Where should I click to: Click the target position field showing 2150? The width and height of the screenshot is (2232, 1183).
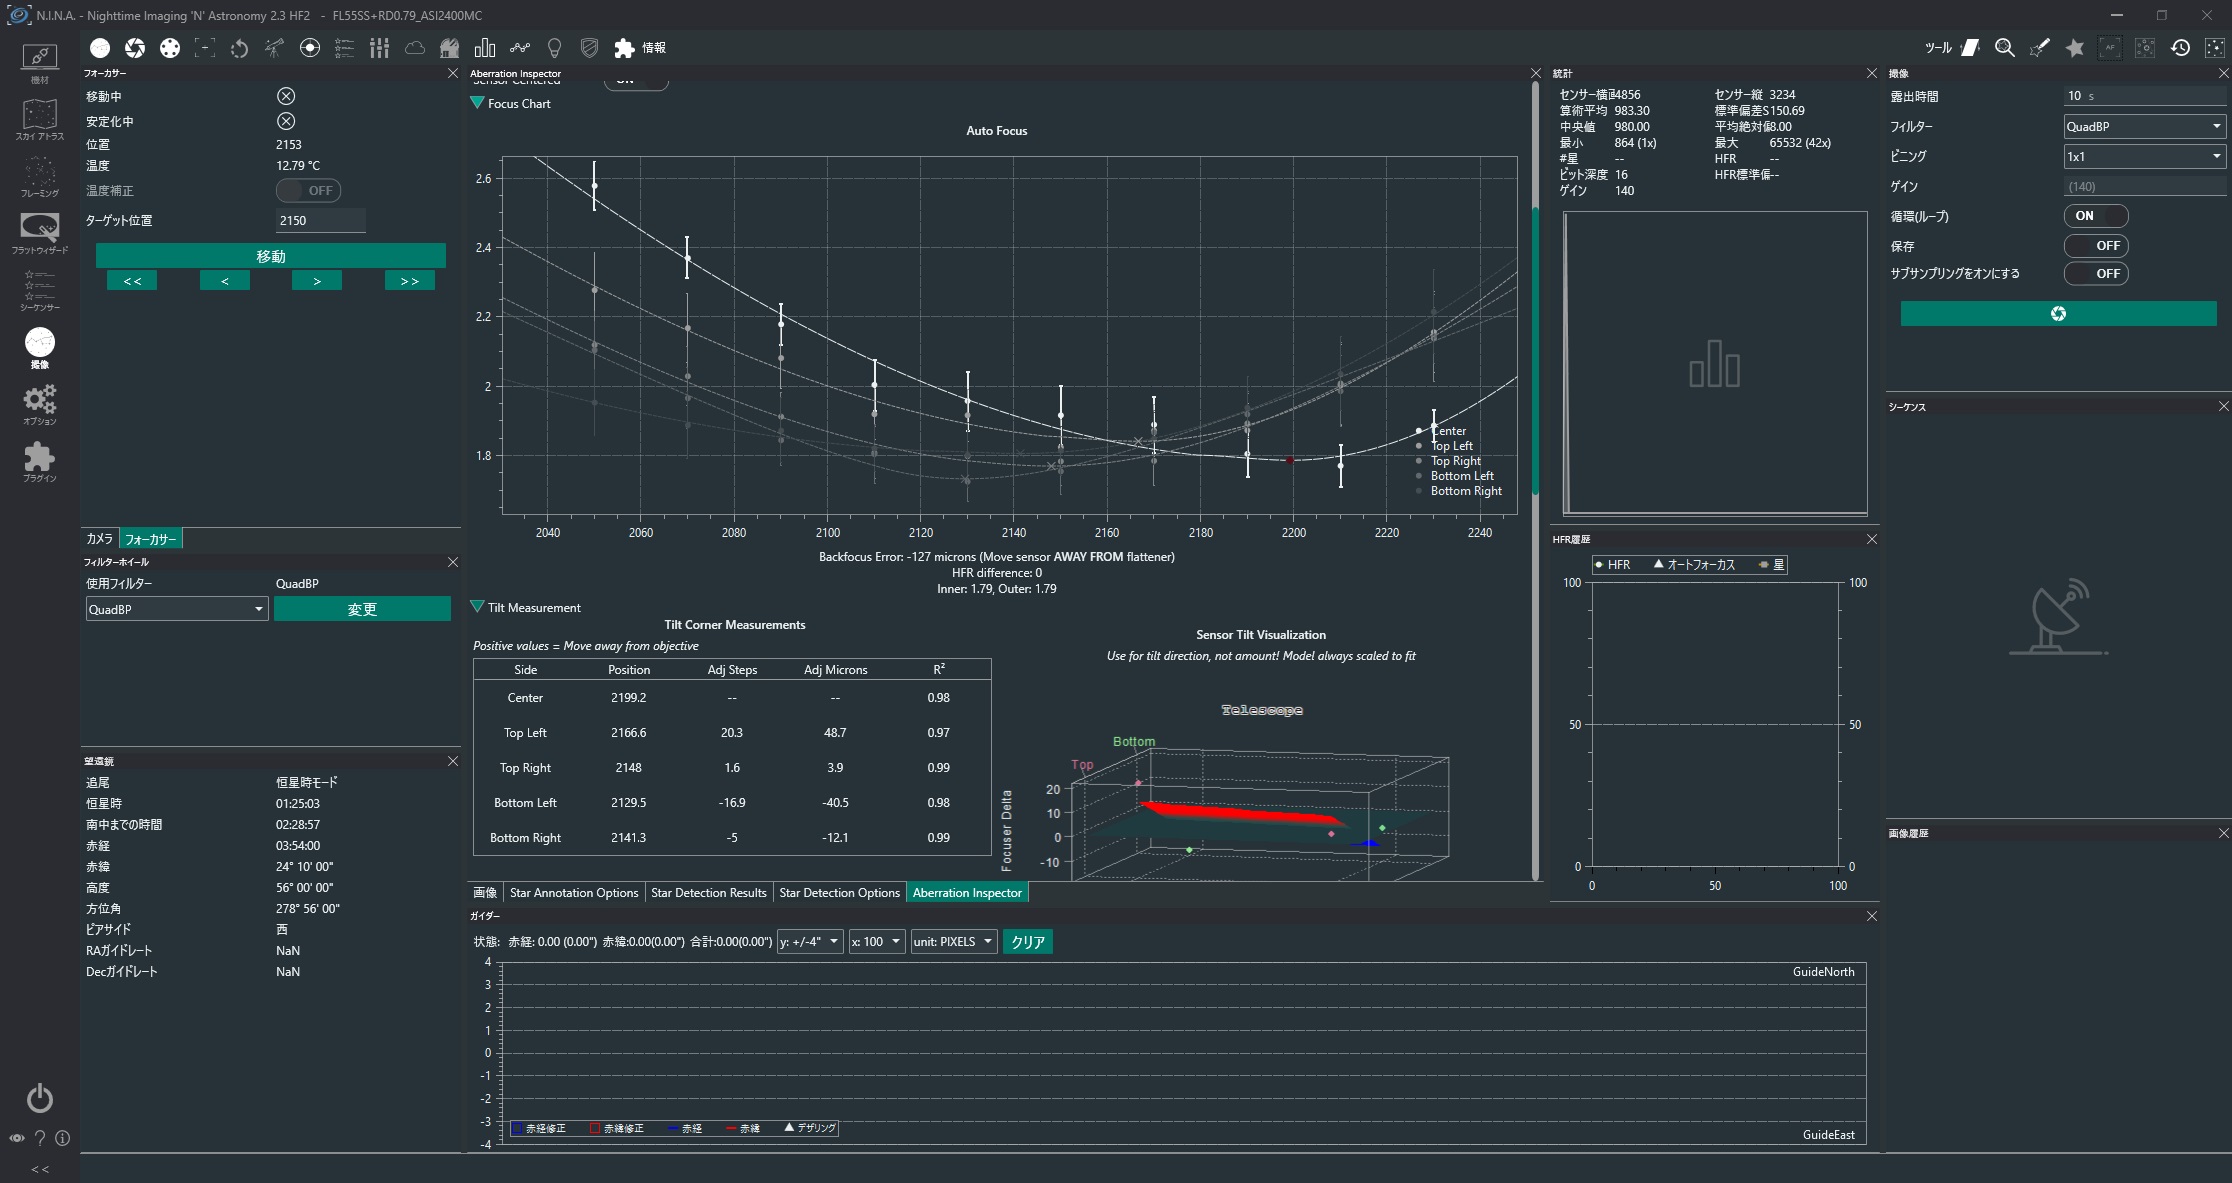320,221
